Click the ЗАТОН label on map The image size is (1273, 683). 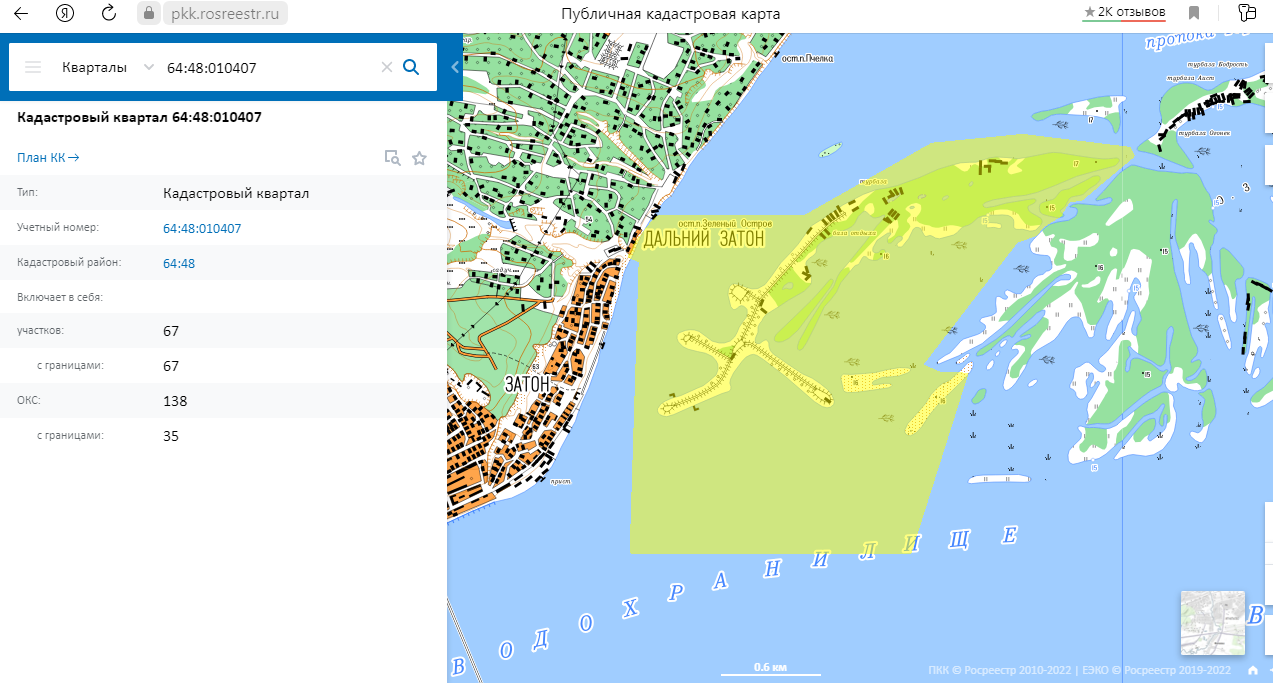click(527, 384)
